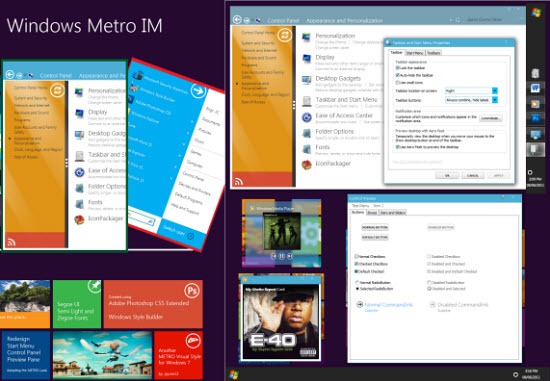
Task: Pause playback in the Windows Media Player widget
Action: click(x=282, y=256)
